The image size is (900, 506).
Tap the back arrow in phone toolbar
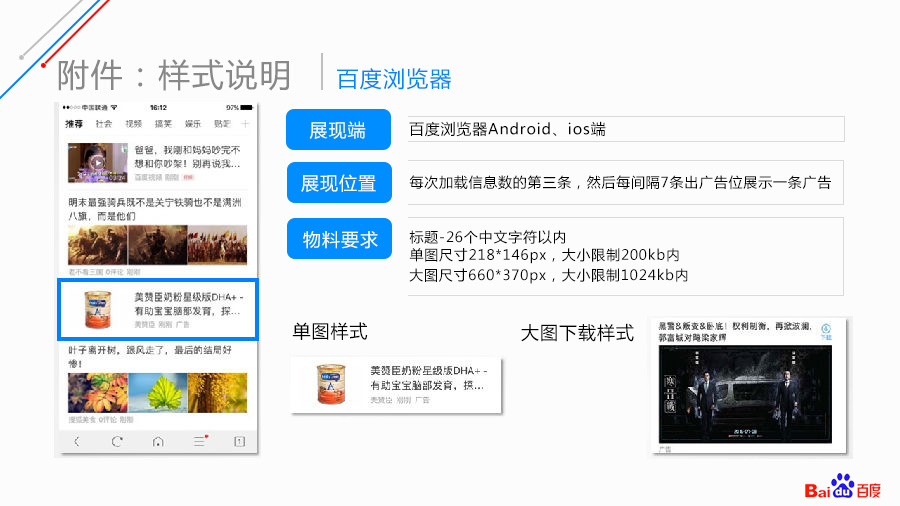coord(77,441)
